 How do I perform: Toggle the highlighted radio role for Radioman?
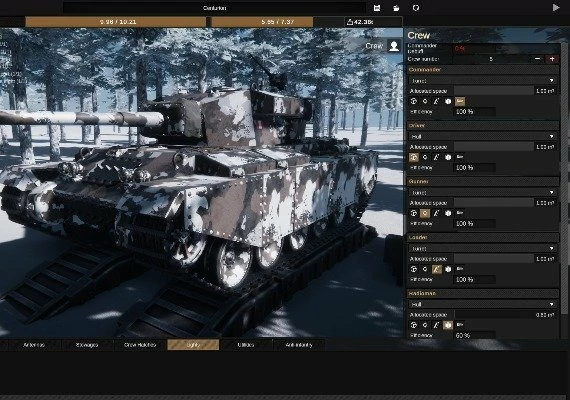(x=448, y=325)
